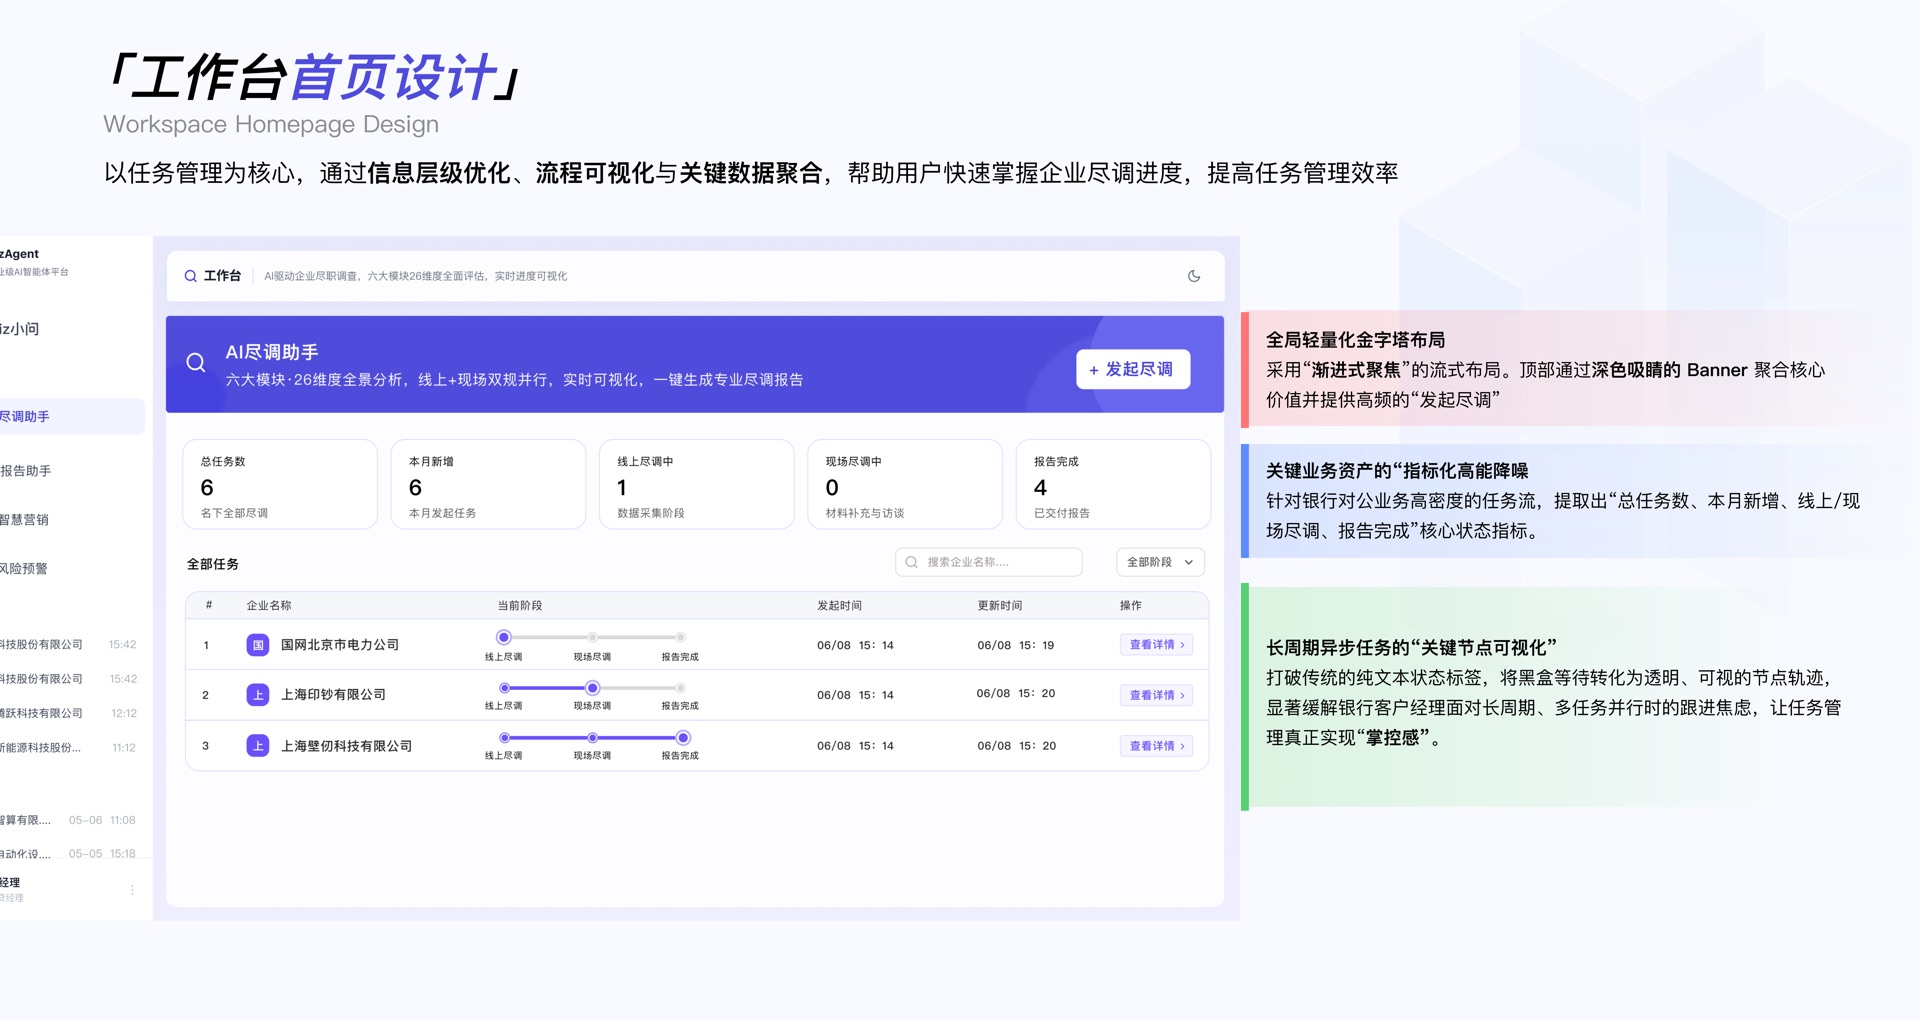
Task: Open the 国网北京市电力公司 company name
Action: coord(340,645)
